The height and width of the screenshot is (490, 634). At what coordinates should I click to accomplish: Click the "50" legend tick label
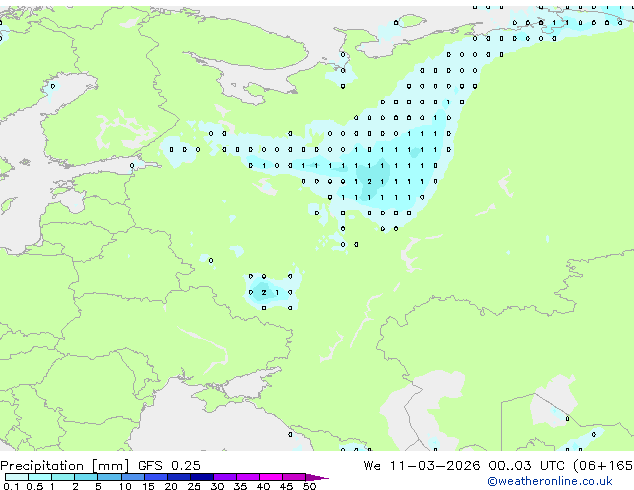point(310,486)
